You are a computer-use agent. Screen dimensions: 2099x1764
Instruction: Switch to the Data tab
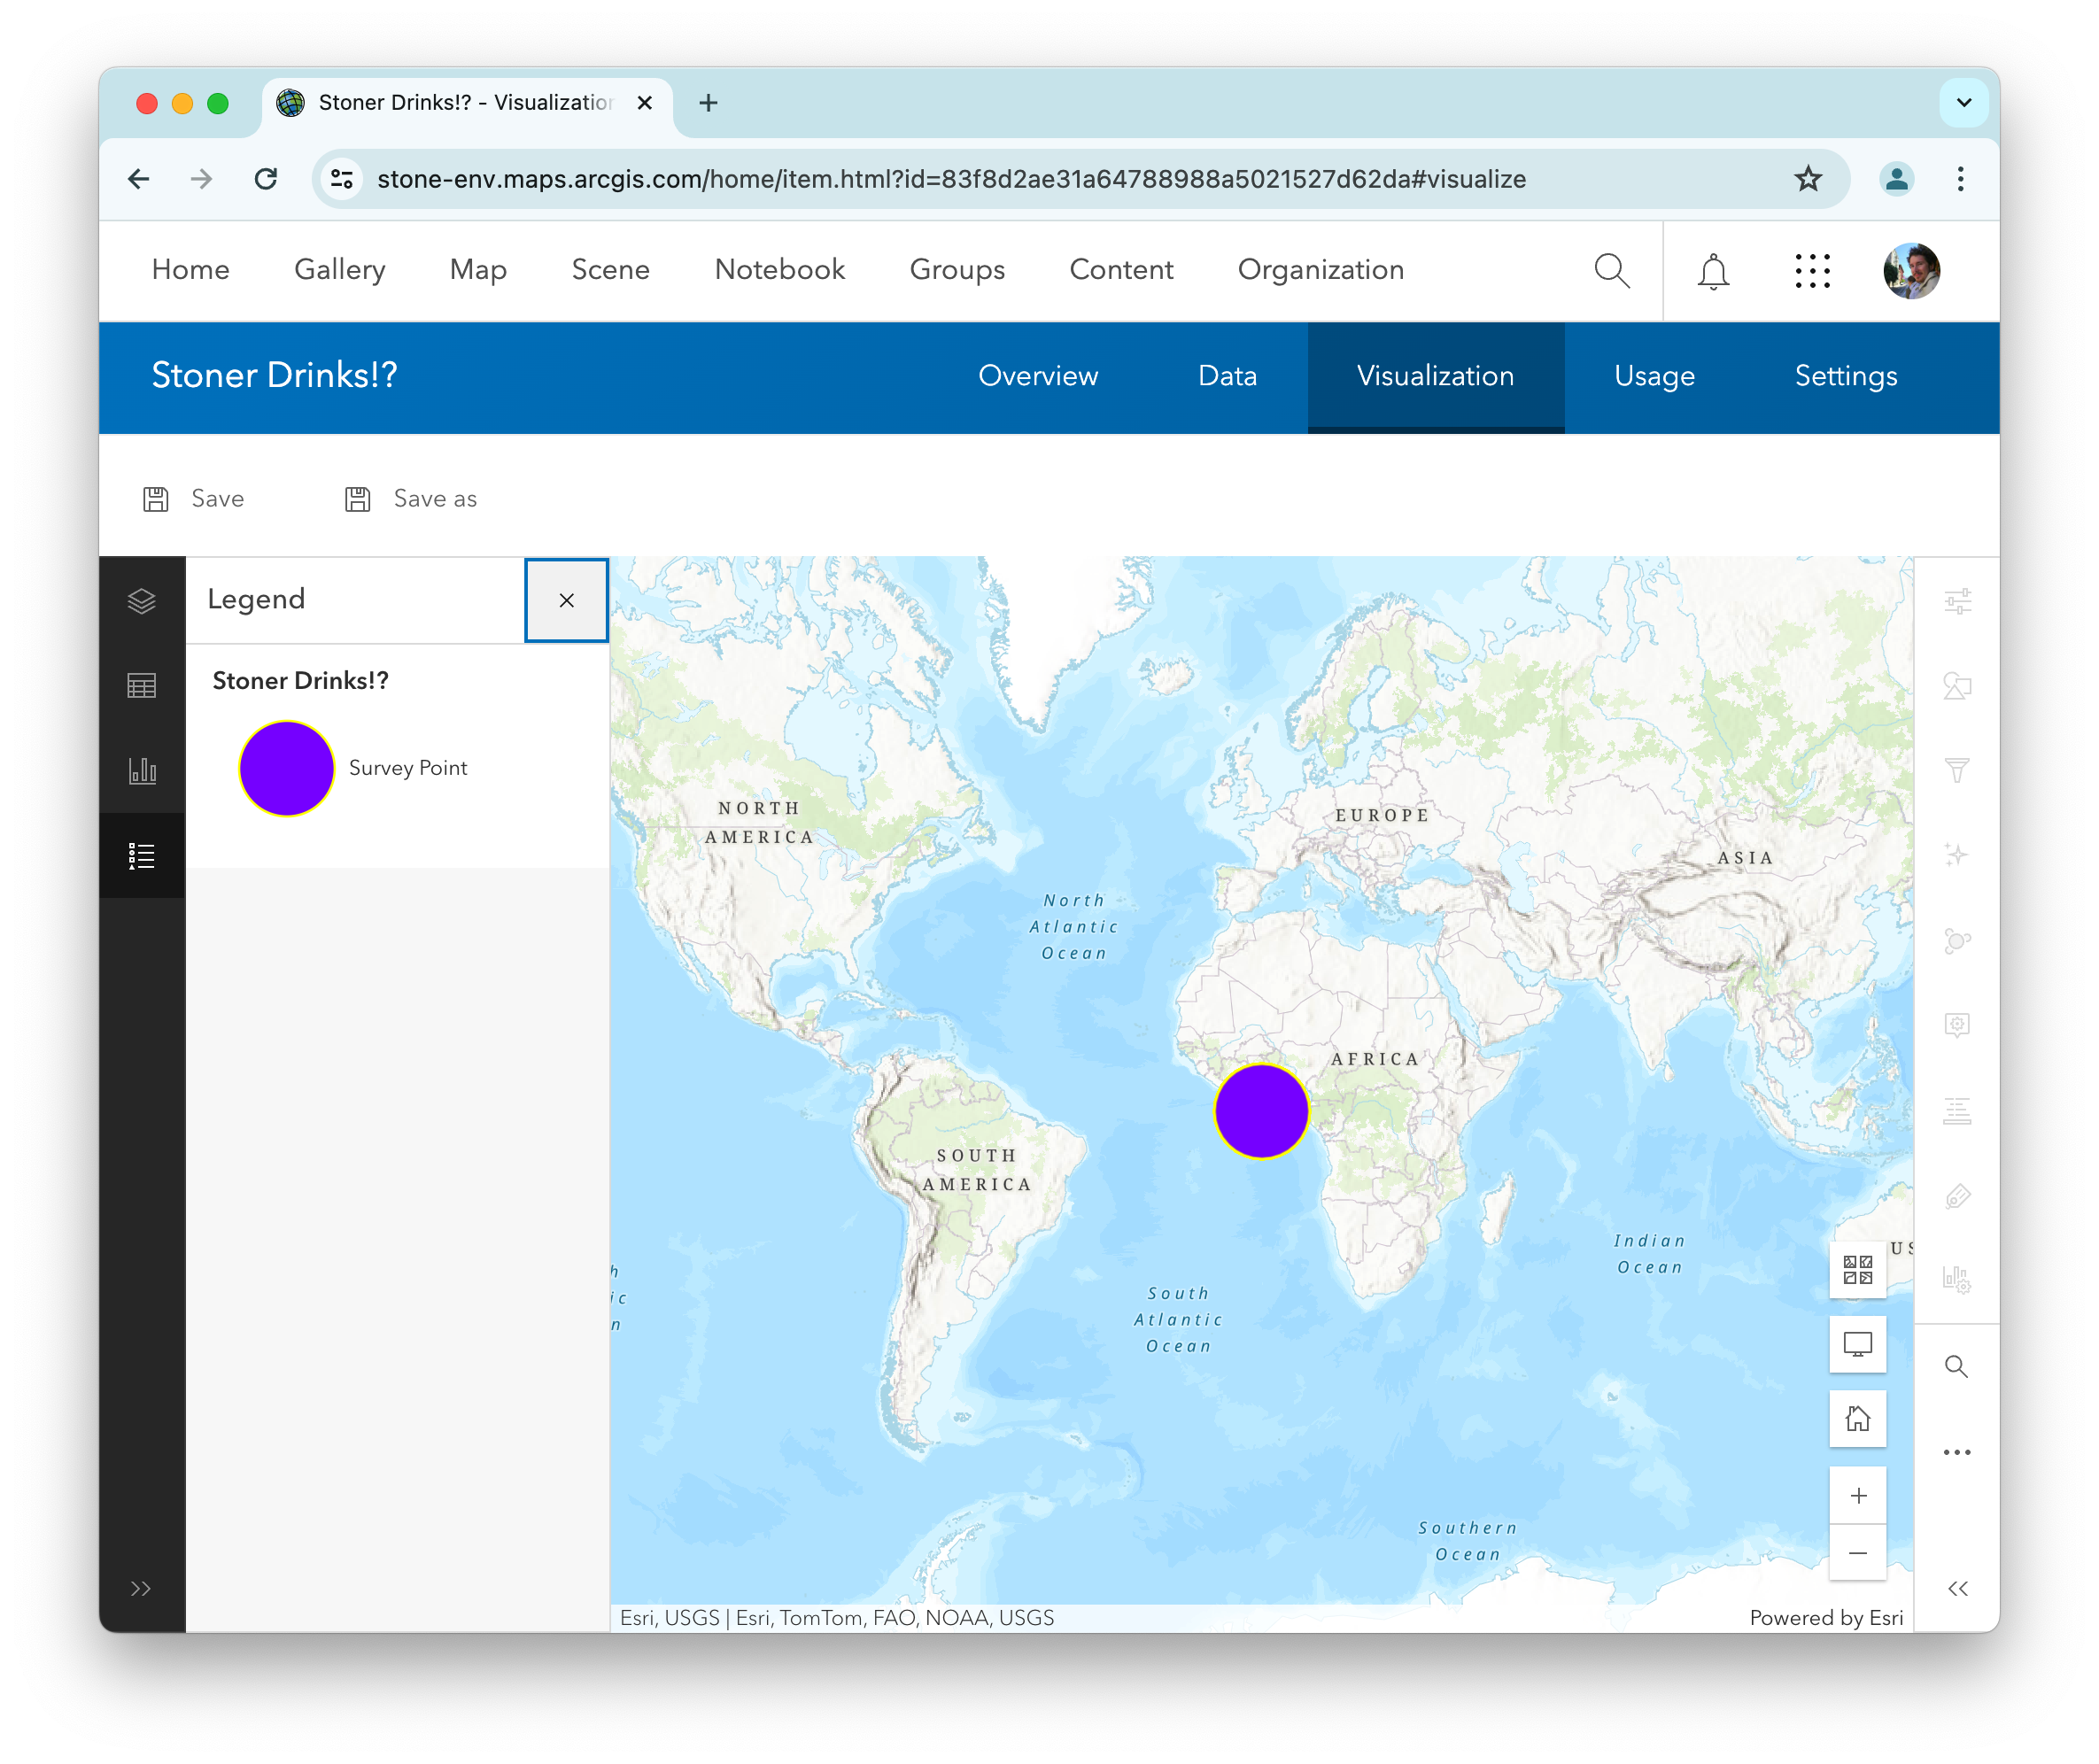point(1227,376)
